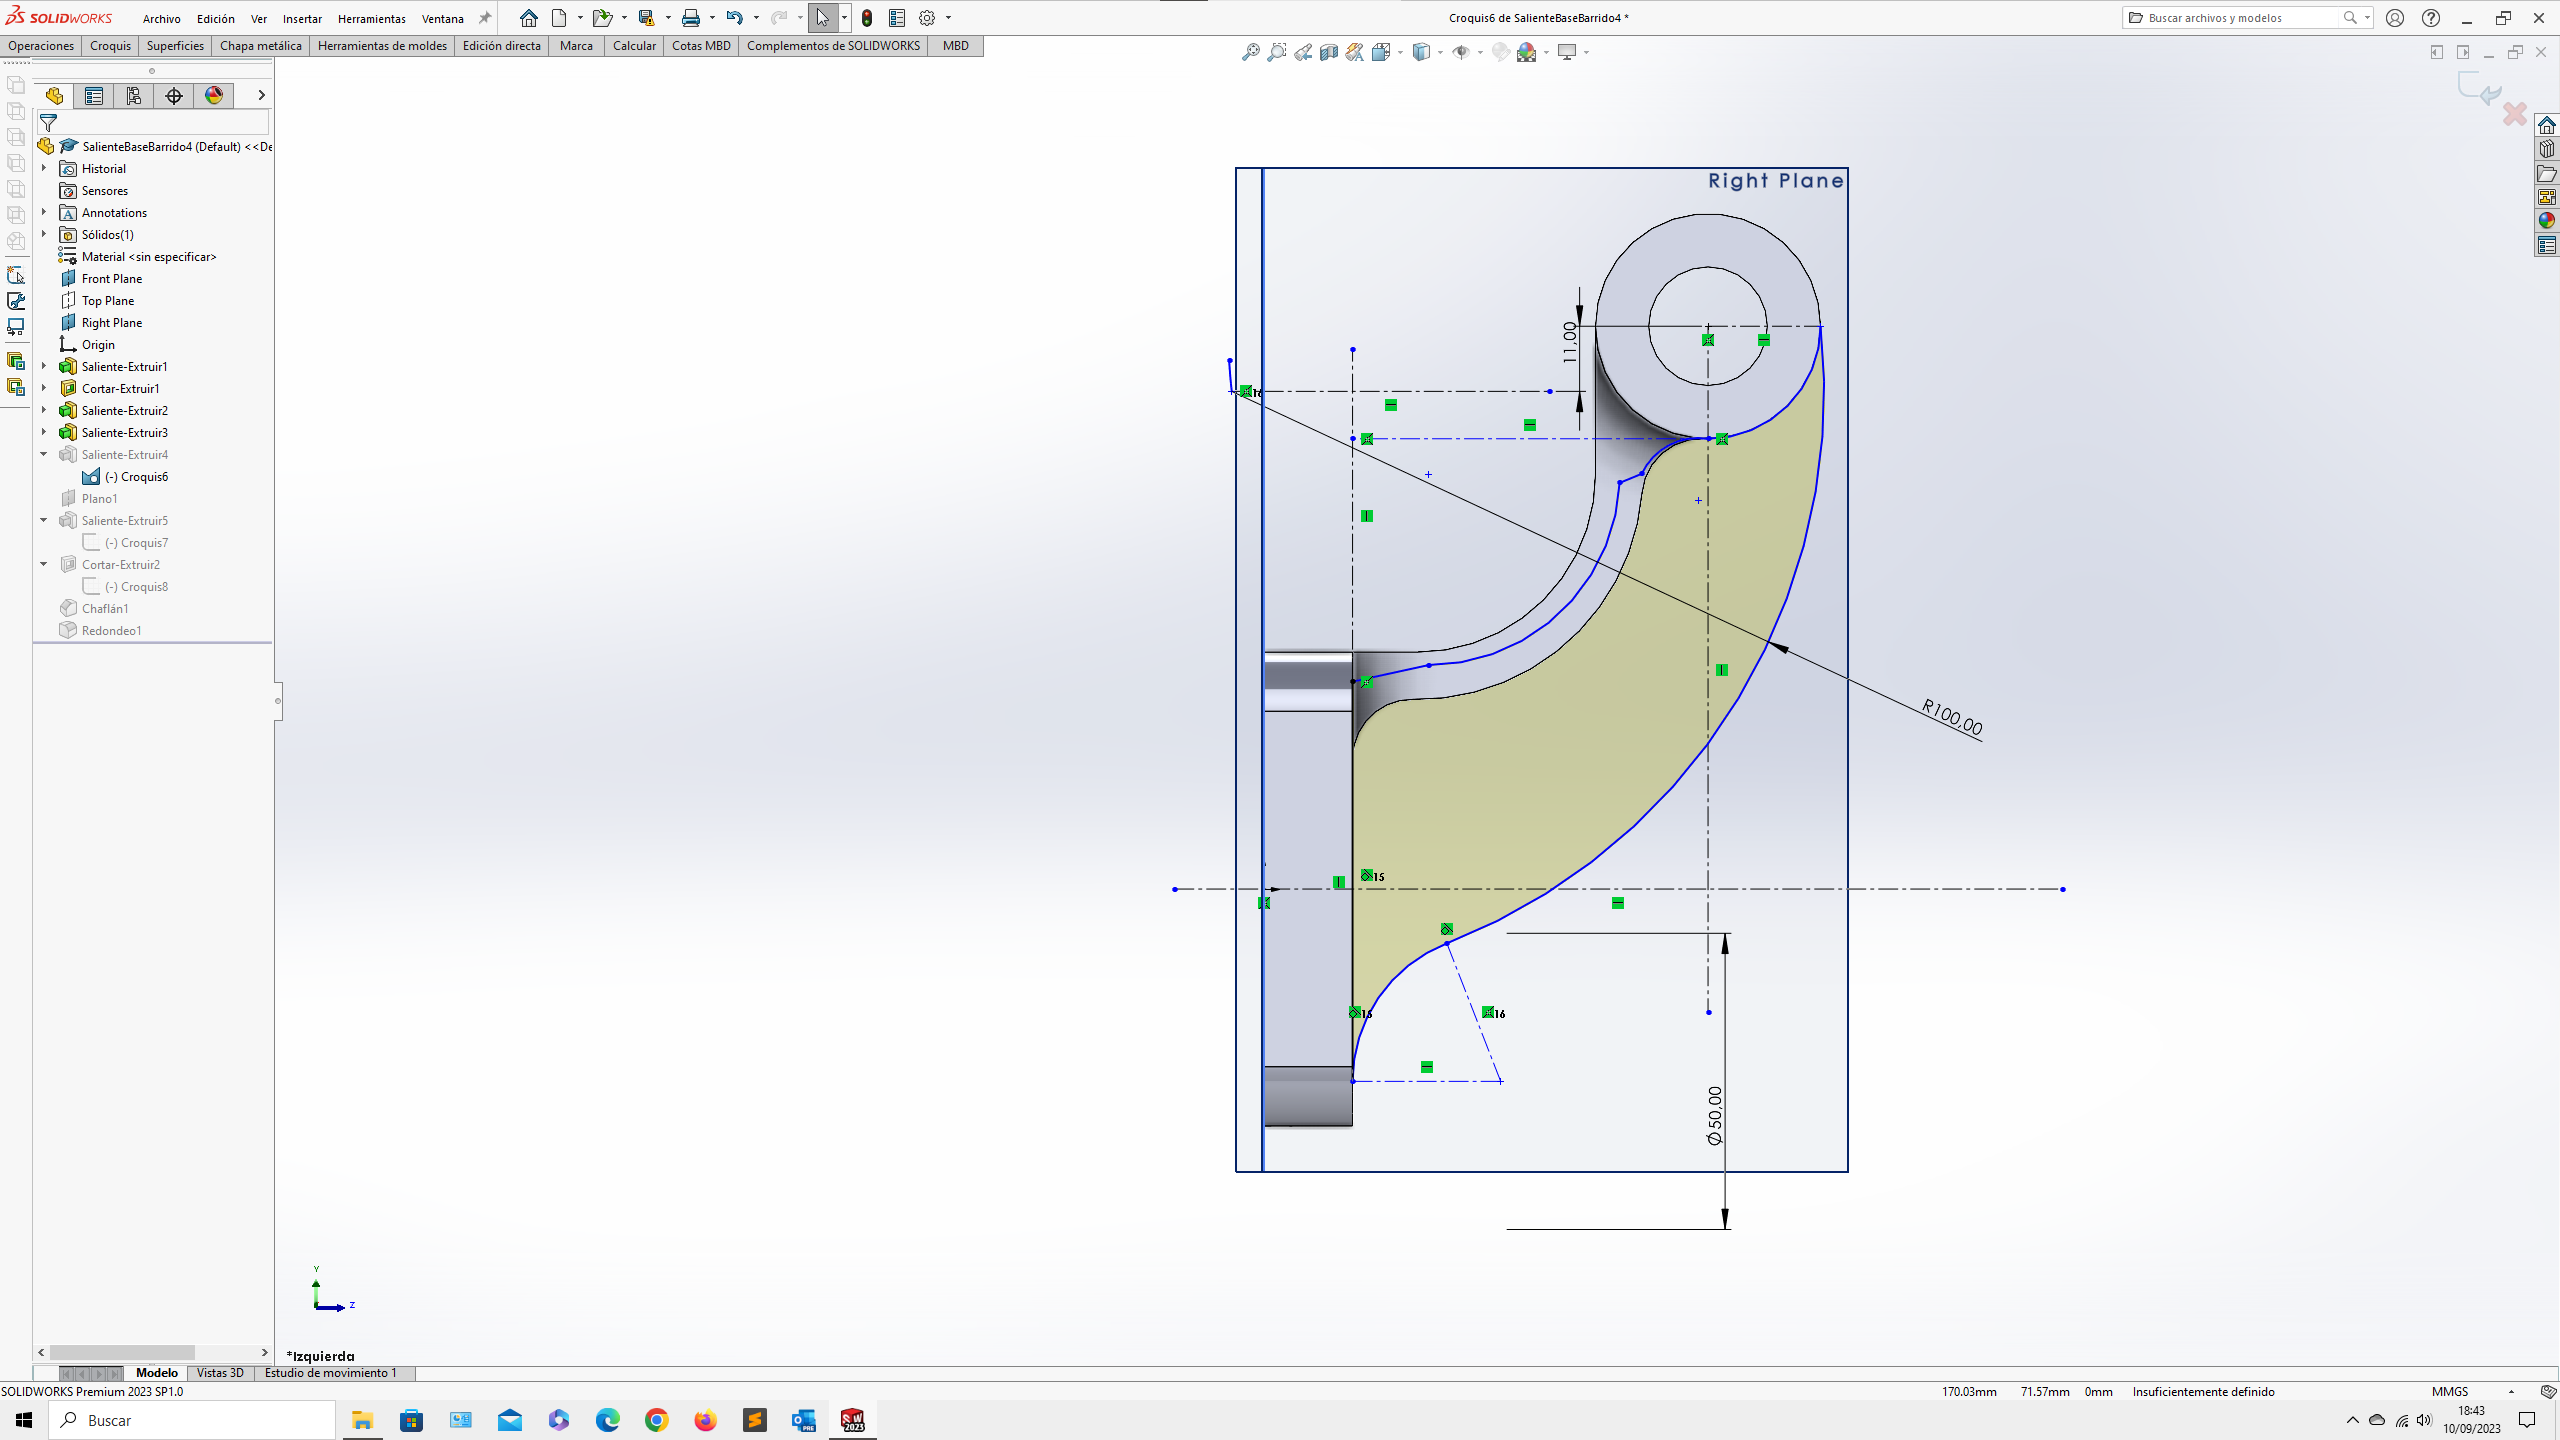Select the R100.00 radius dimension
2560x1440 pixels.
pos(1951,717)
